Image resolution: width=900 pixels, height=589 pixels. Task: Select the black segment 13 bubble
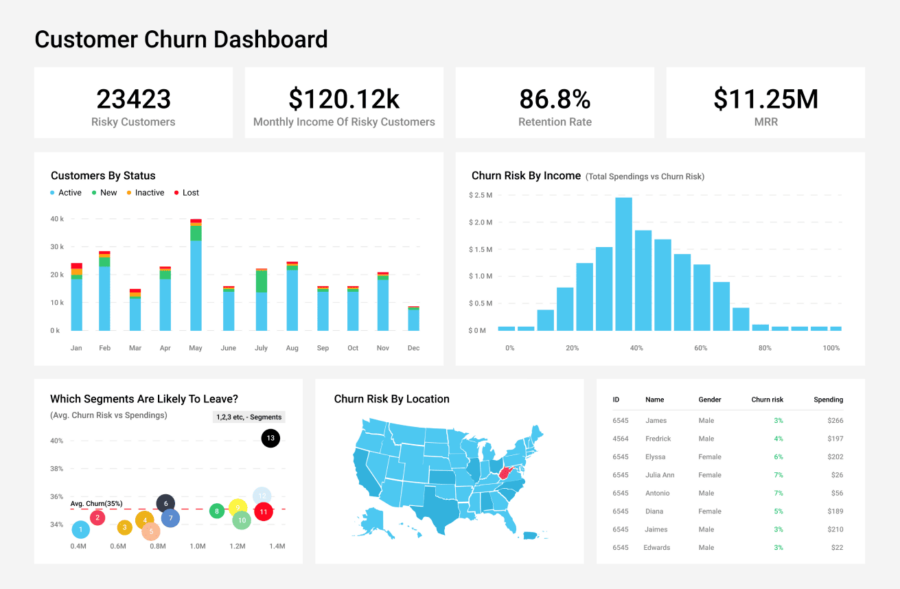click(x=269, y=438)
